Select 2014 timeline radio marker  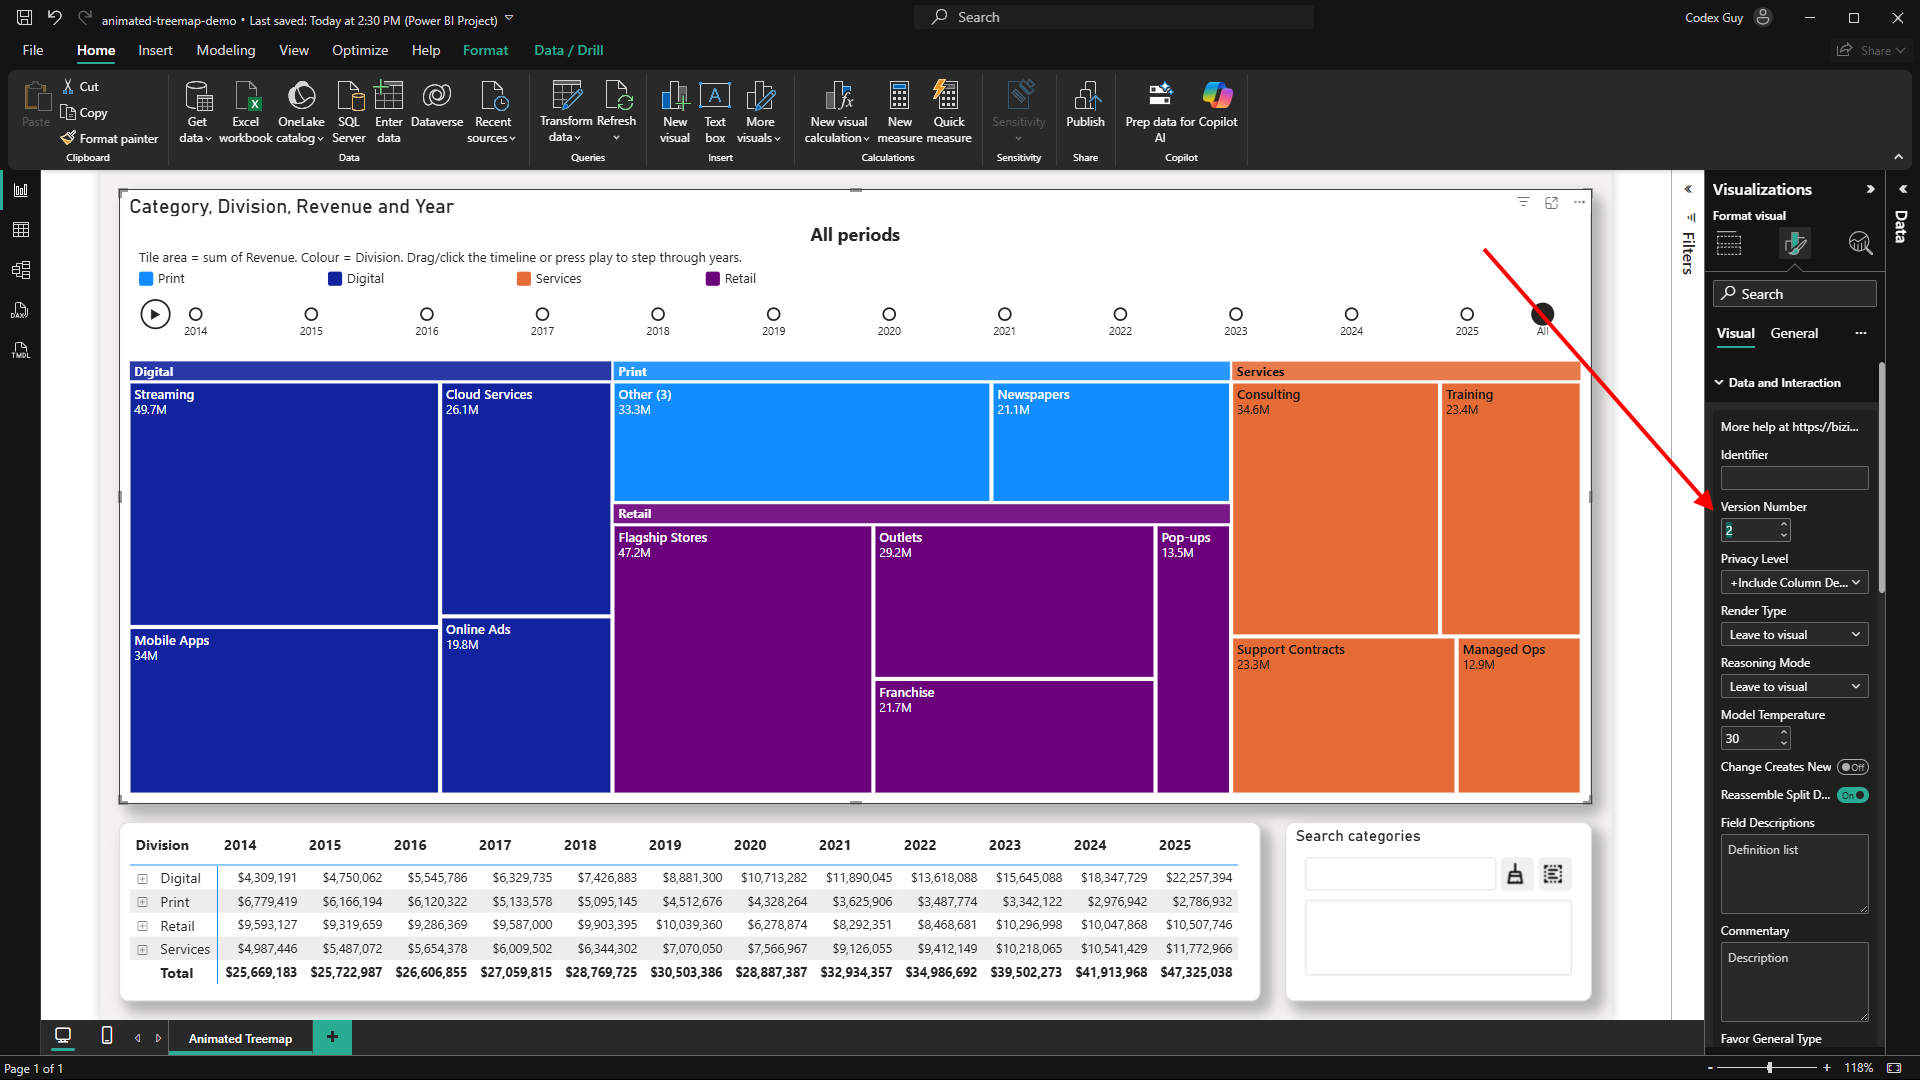coord(196,314)
